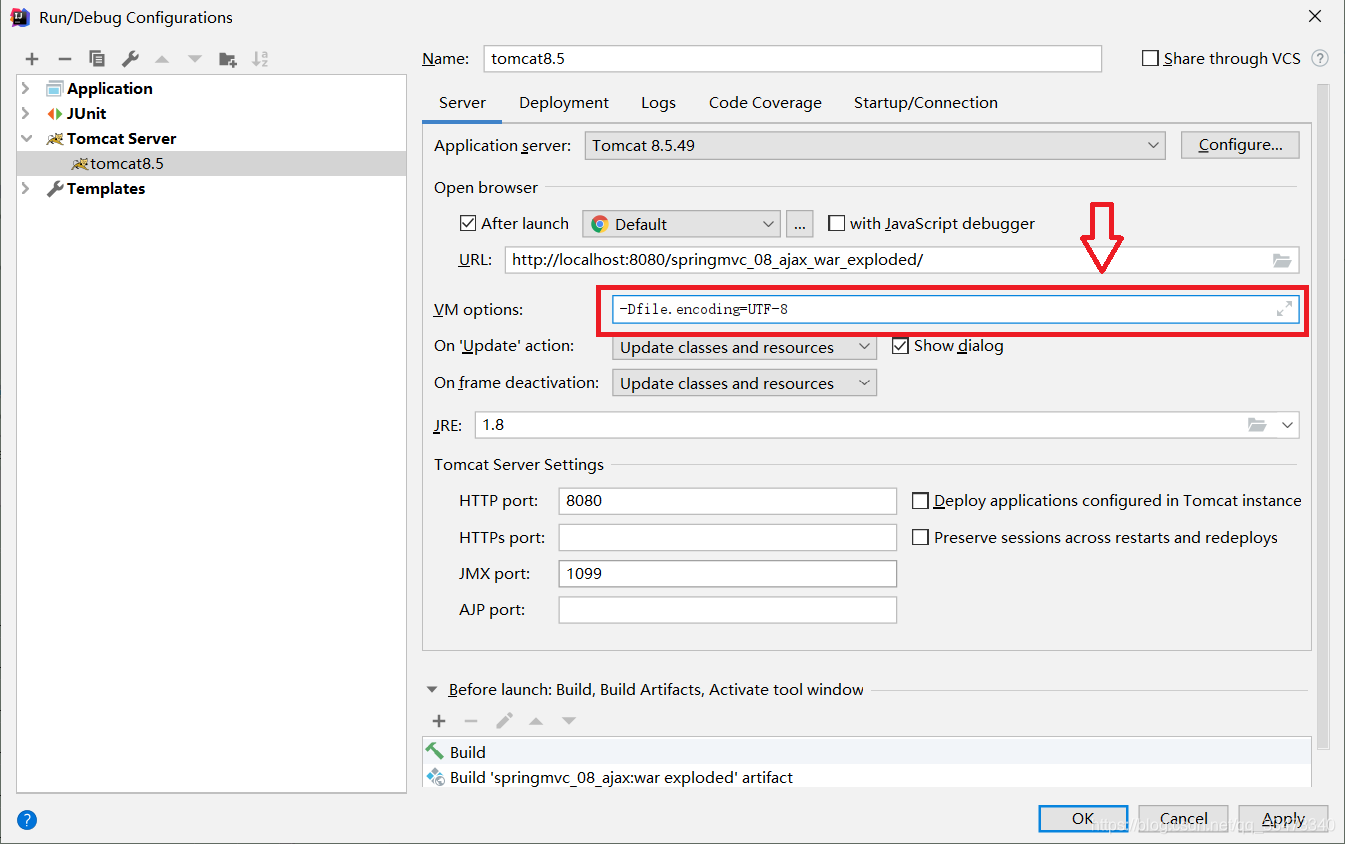Screen dimensions: 1345x844
Task: Click the Configure... button
Action: coord(1240,145)
